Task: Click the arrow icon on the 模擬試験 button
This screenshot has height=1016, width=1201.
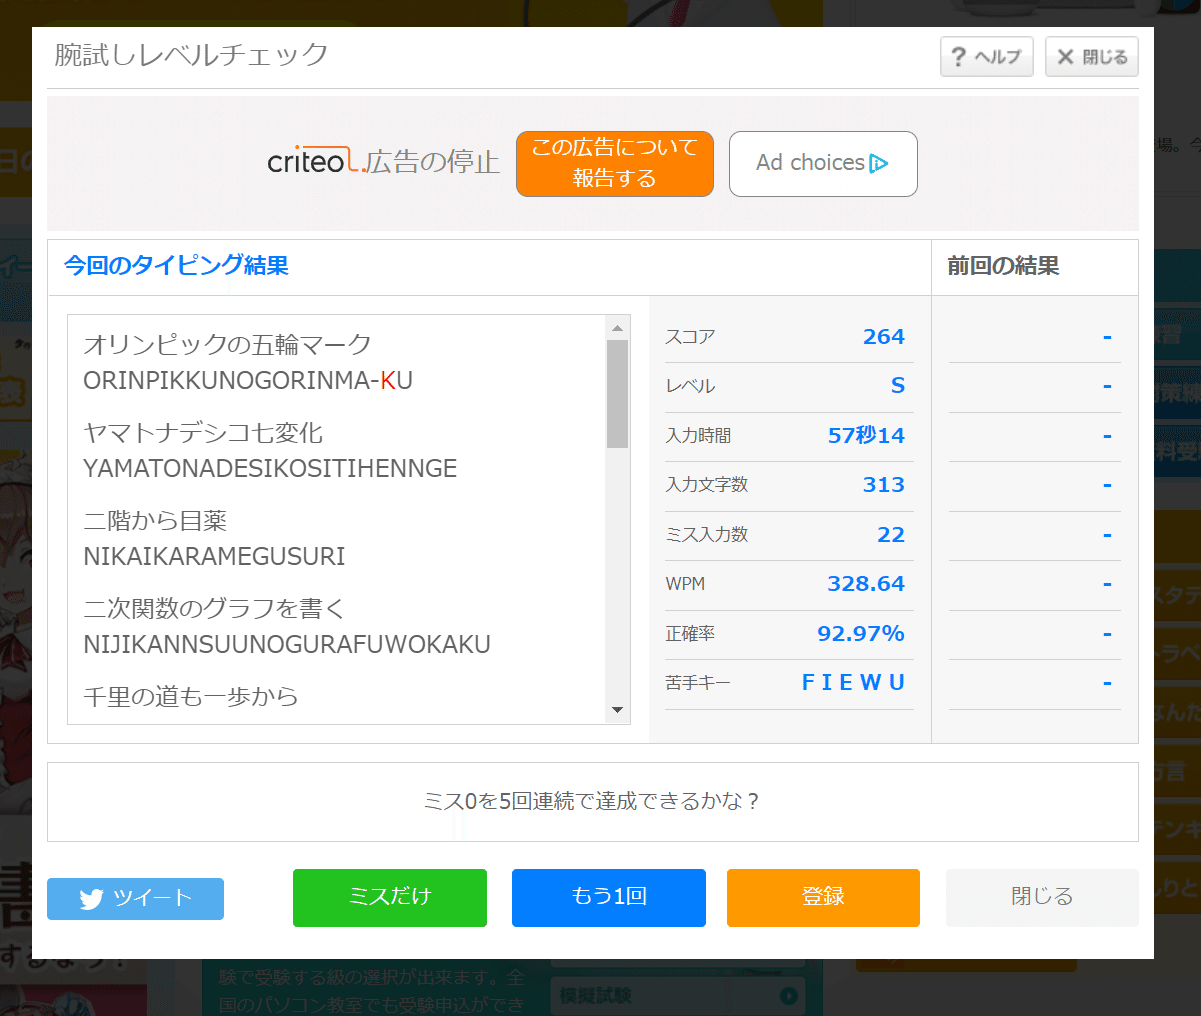Action: point(791,995)
